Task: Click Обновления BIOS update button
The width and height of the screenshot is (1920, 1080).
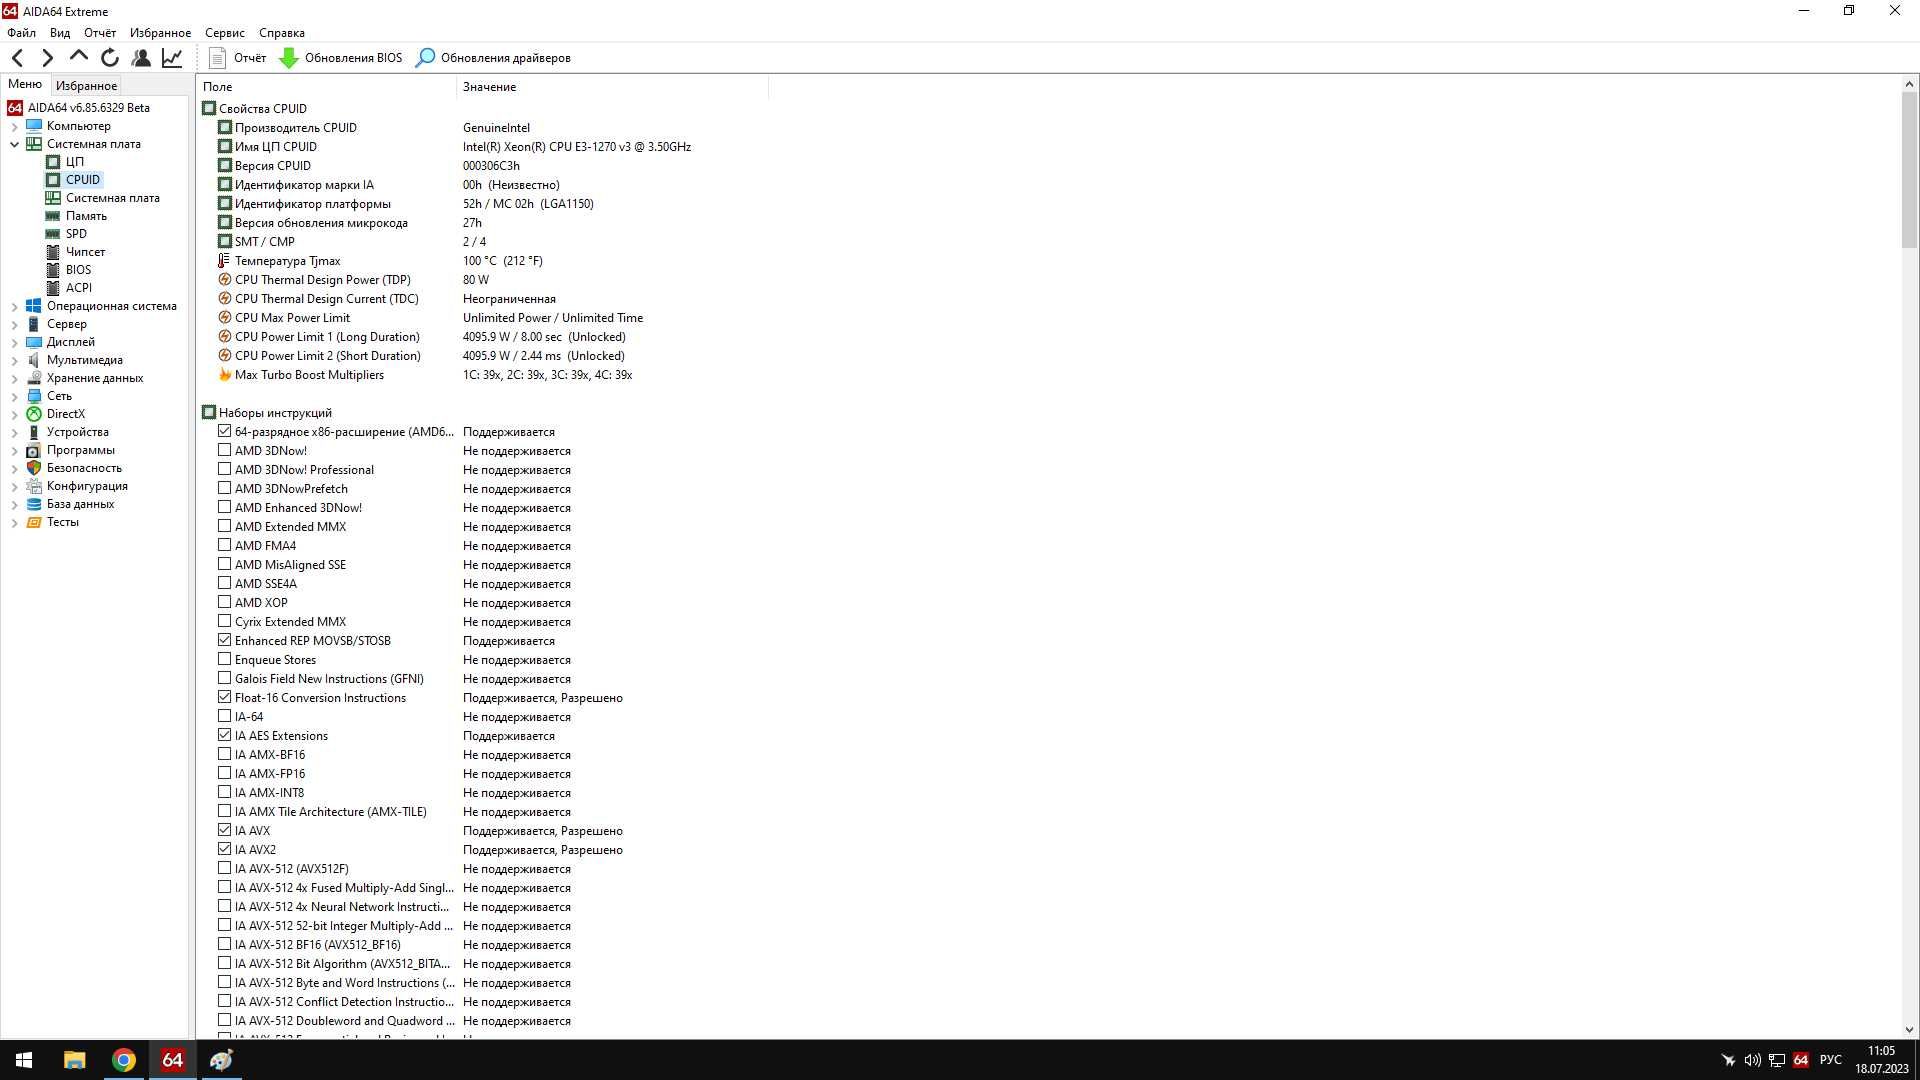Action: (340, 58)
